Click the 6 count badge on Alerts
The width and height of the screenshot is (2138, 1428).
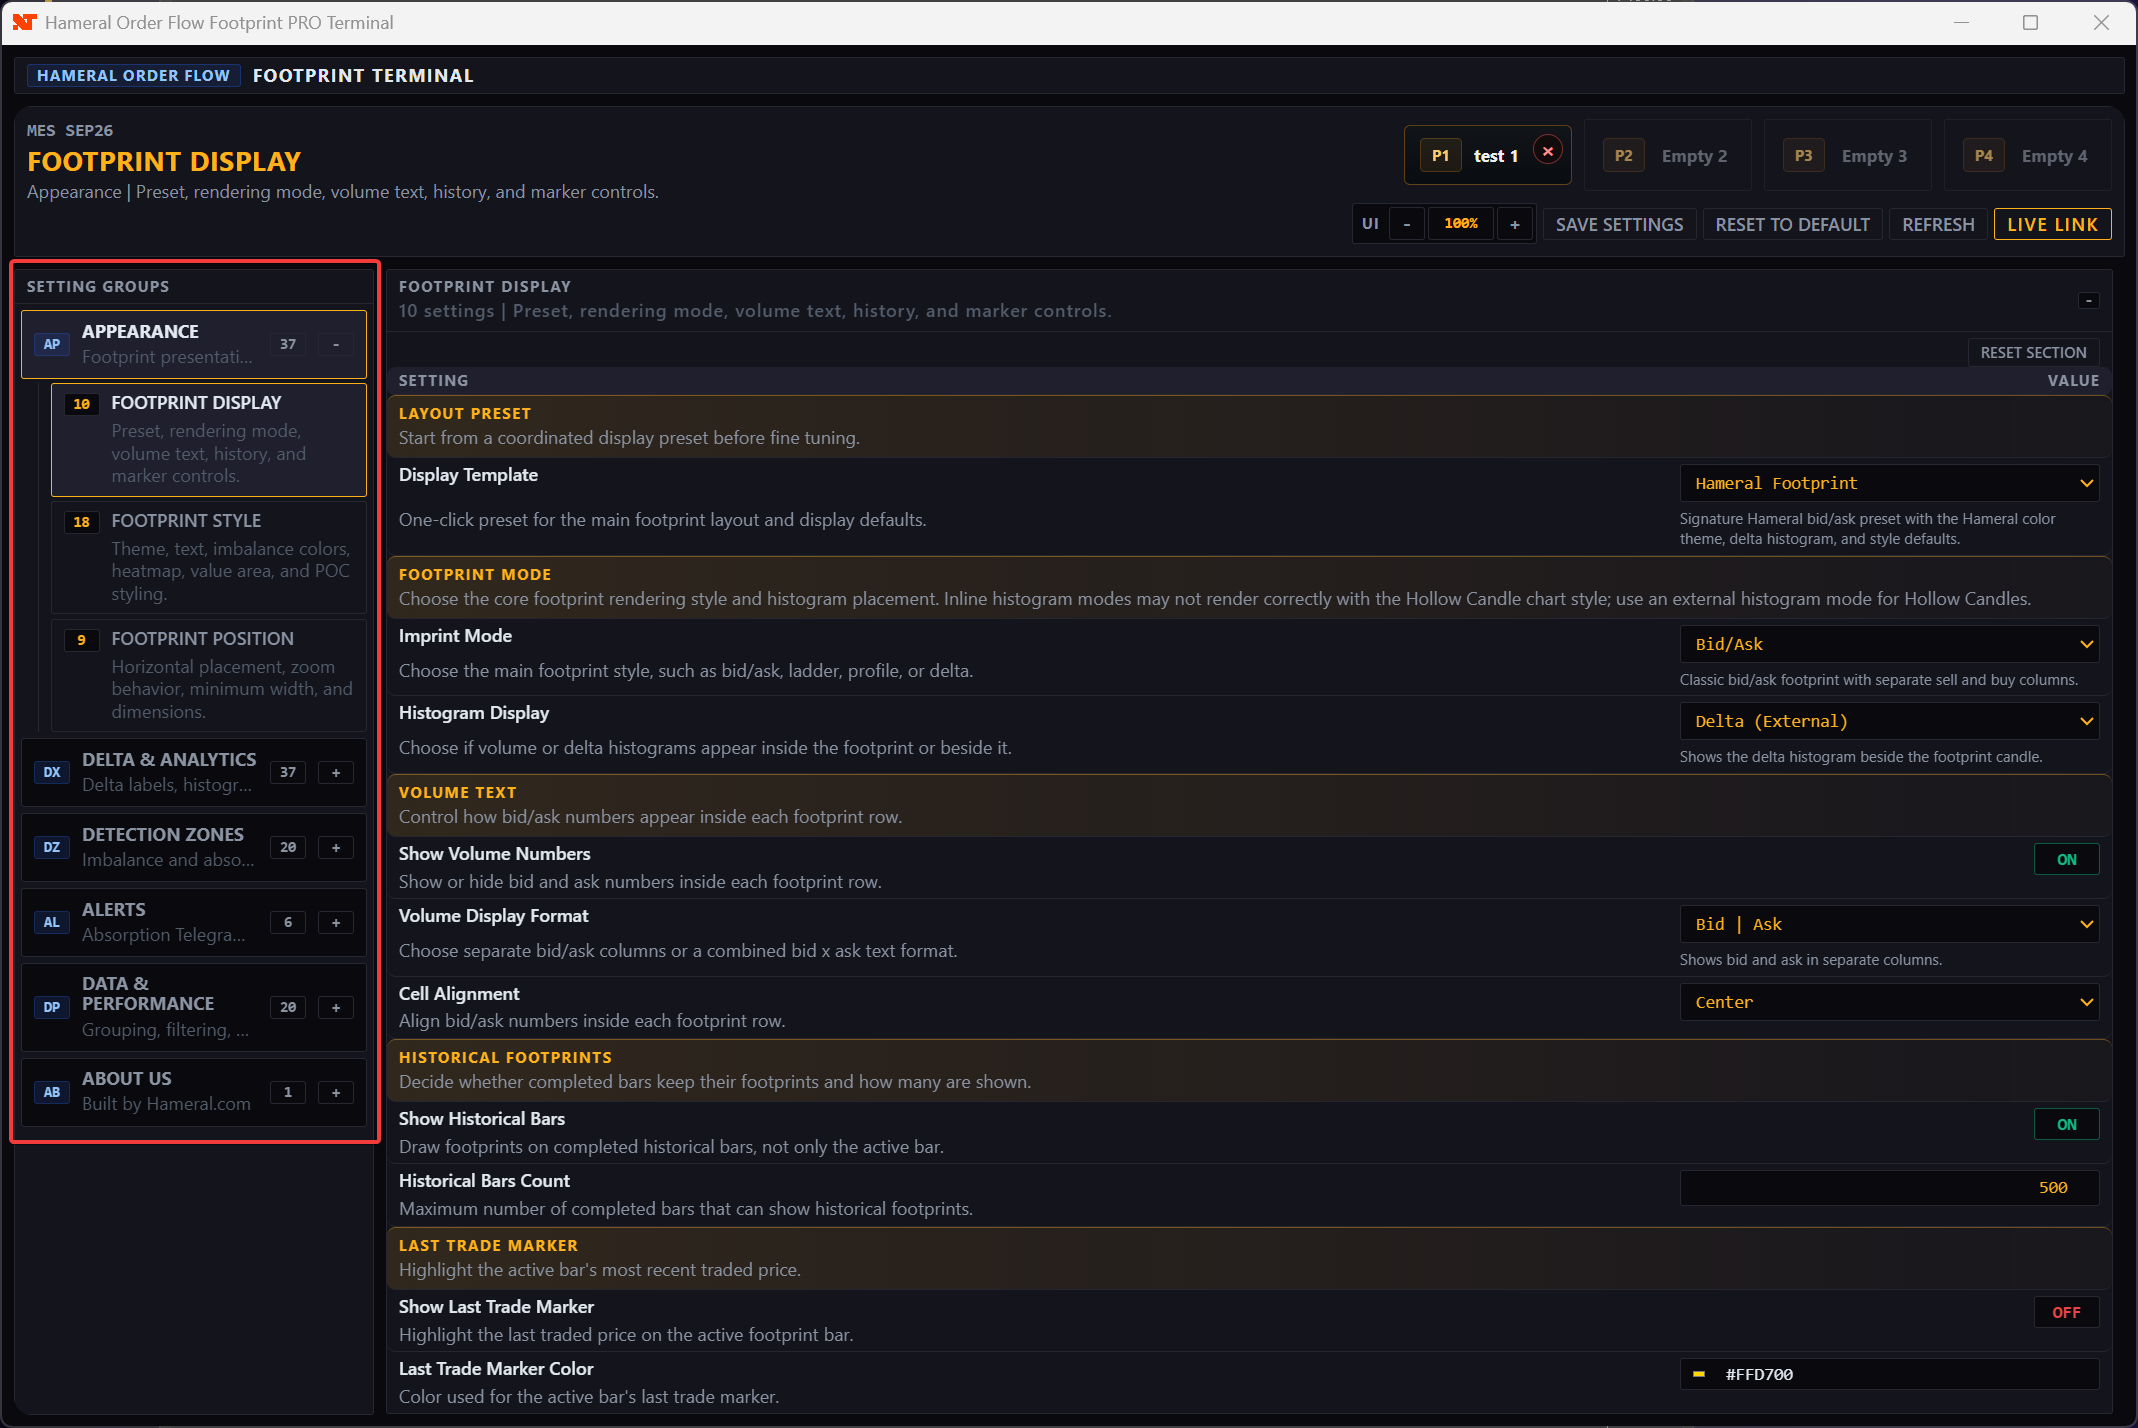[x=288, y=922]
